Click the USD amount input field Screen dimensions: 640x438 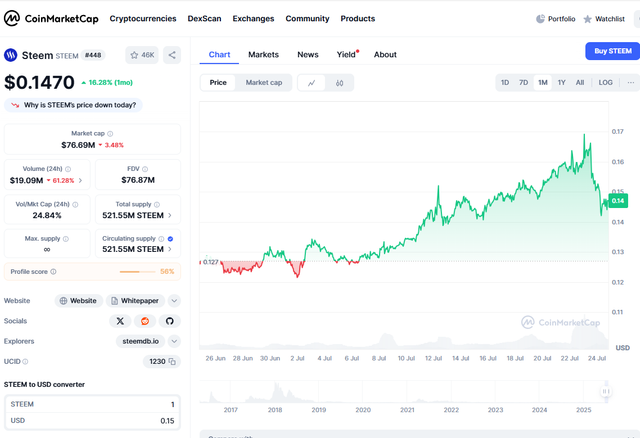pos(92,421)
